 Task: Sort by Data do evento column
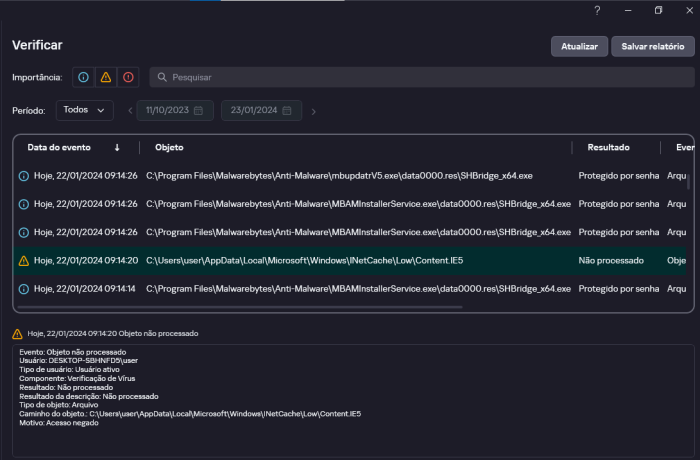(57, 147)
